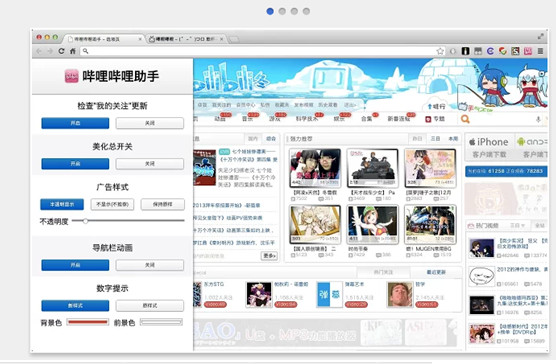
Task: Select 原样式 under 数字提示
Action: pyautogui.click(x=150, y=306)
